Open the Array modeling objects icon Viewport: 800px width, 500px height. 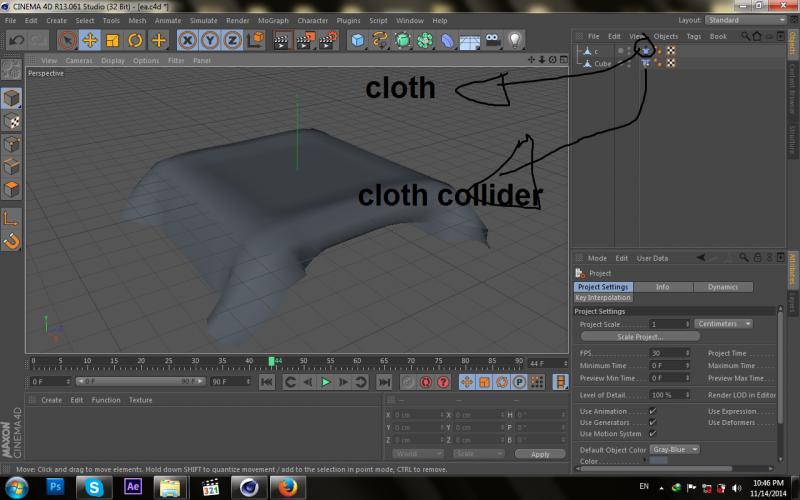pos(425,40)
